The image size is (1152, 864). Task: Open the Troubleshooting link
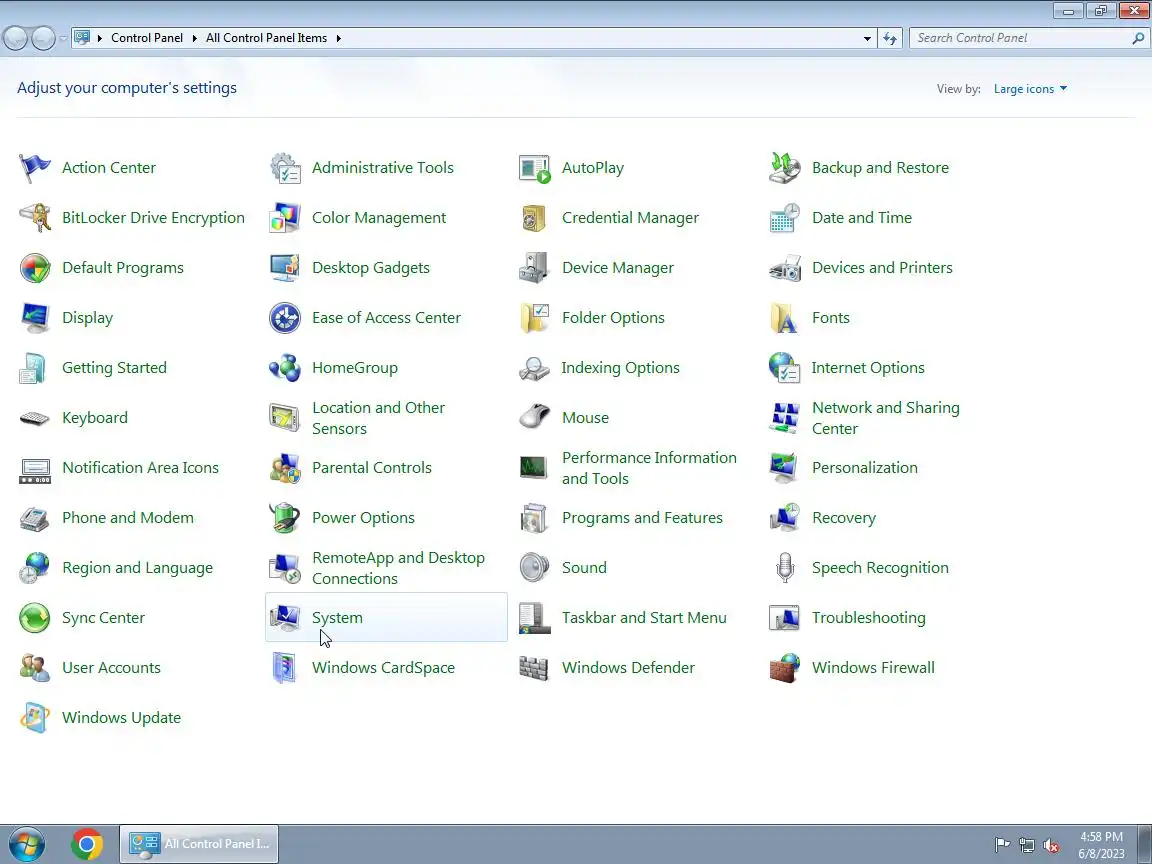coord(868,618)
